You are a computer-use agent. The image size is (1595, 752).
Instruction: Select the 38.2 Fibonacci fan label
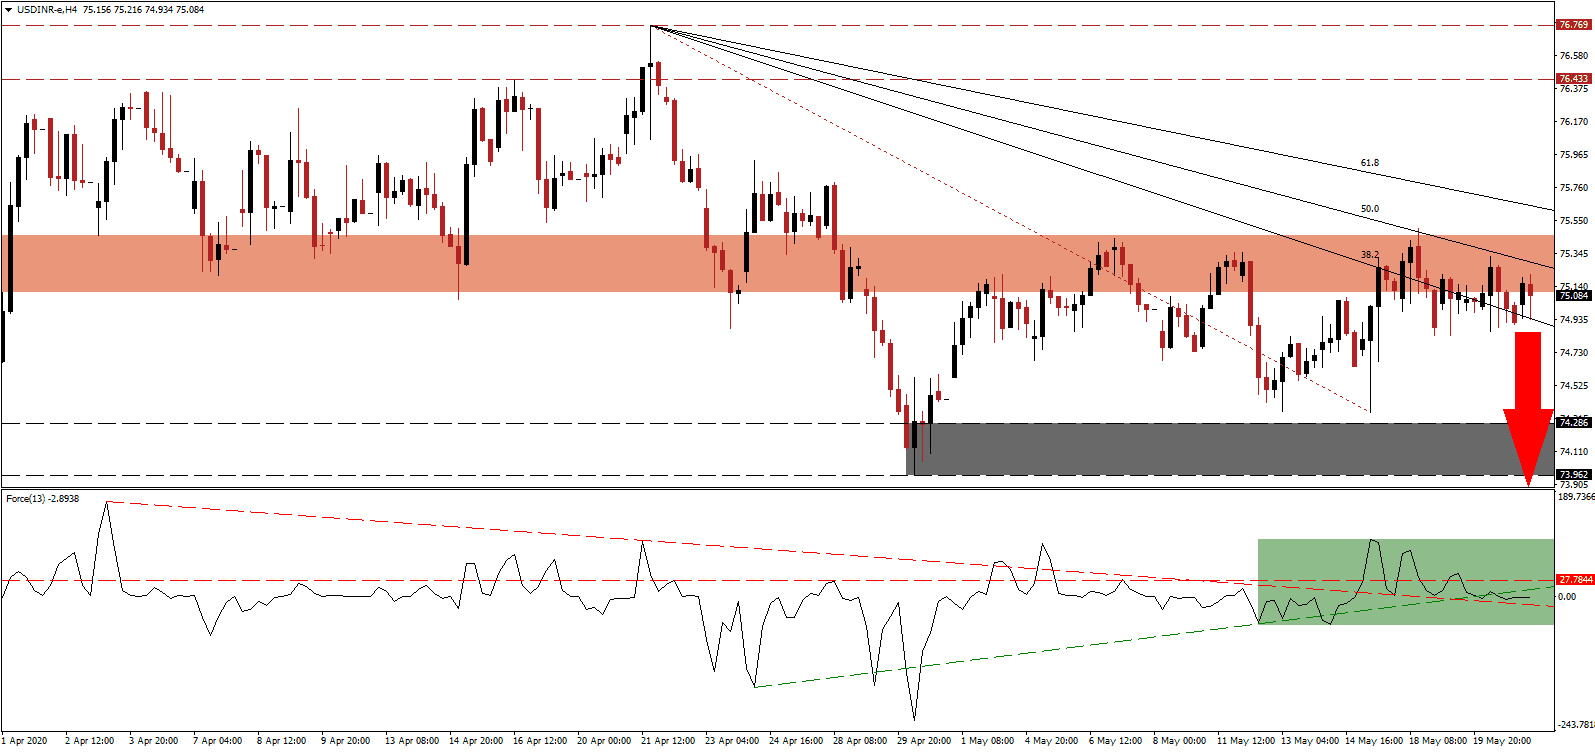coord(1369,255)
